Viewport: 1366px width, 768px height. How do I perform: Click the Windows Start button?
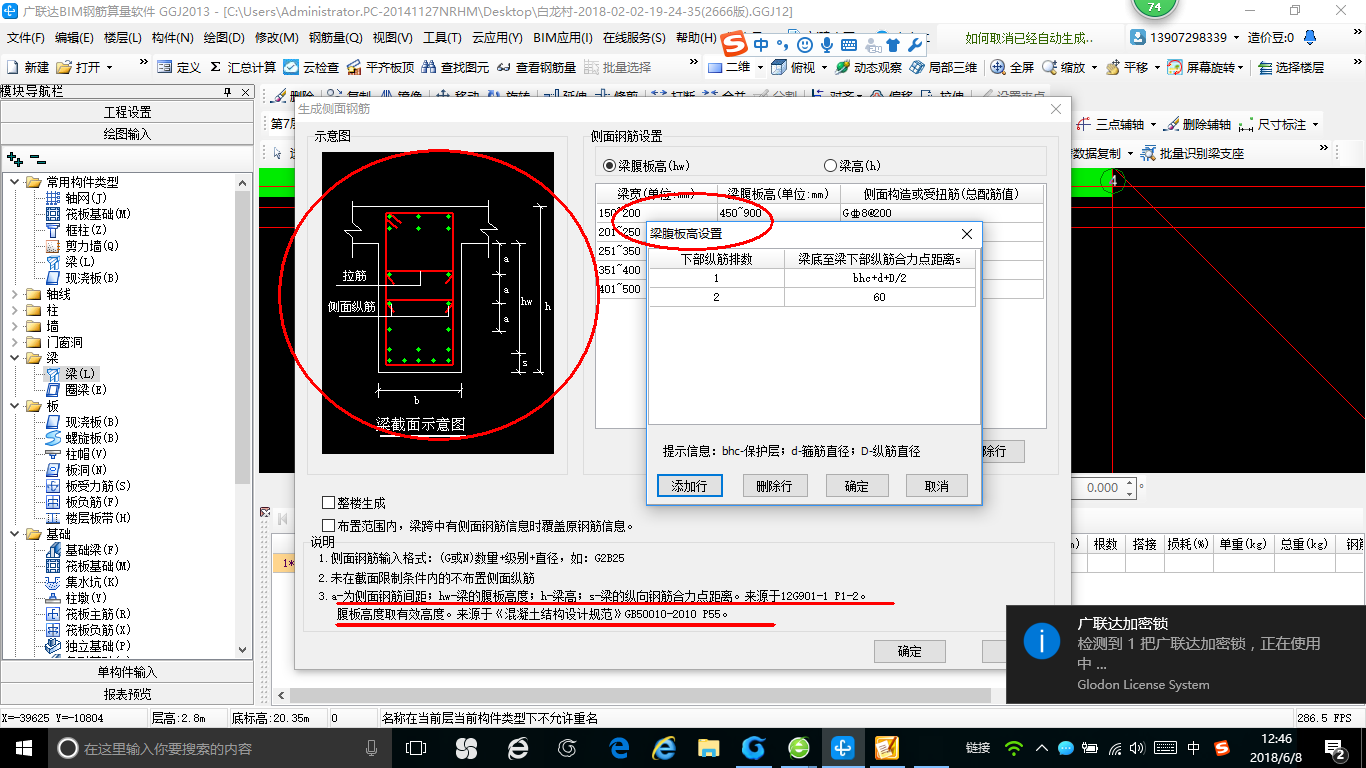click(x=23, y=748)
